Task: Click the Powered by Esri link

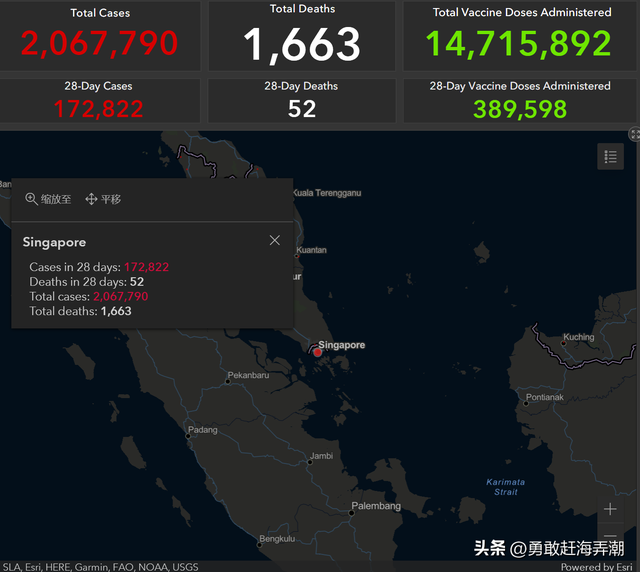Action: pyautogui.click(x=595, y=567)
